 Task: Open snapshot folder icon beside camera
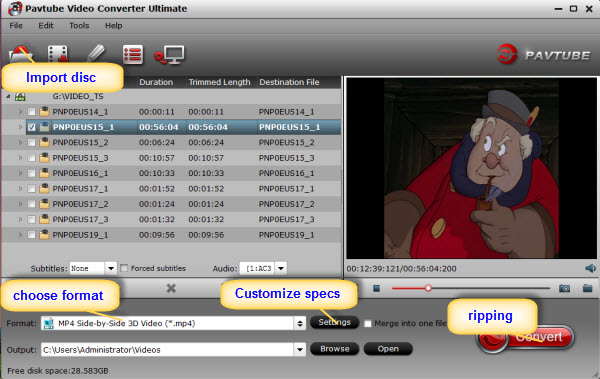587,288
